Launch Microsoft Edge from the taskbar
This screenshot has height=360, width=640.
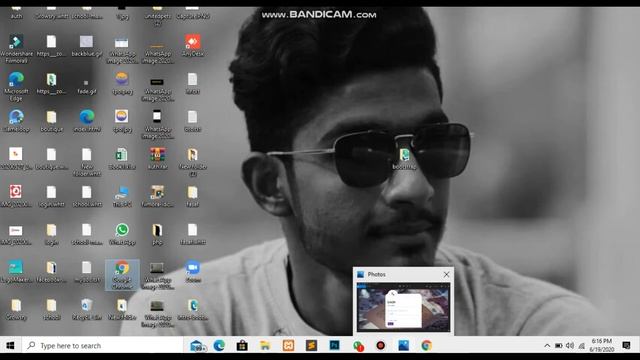(x=219, y=346)
